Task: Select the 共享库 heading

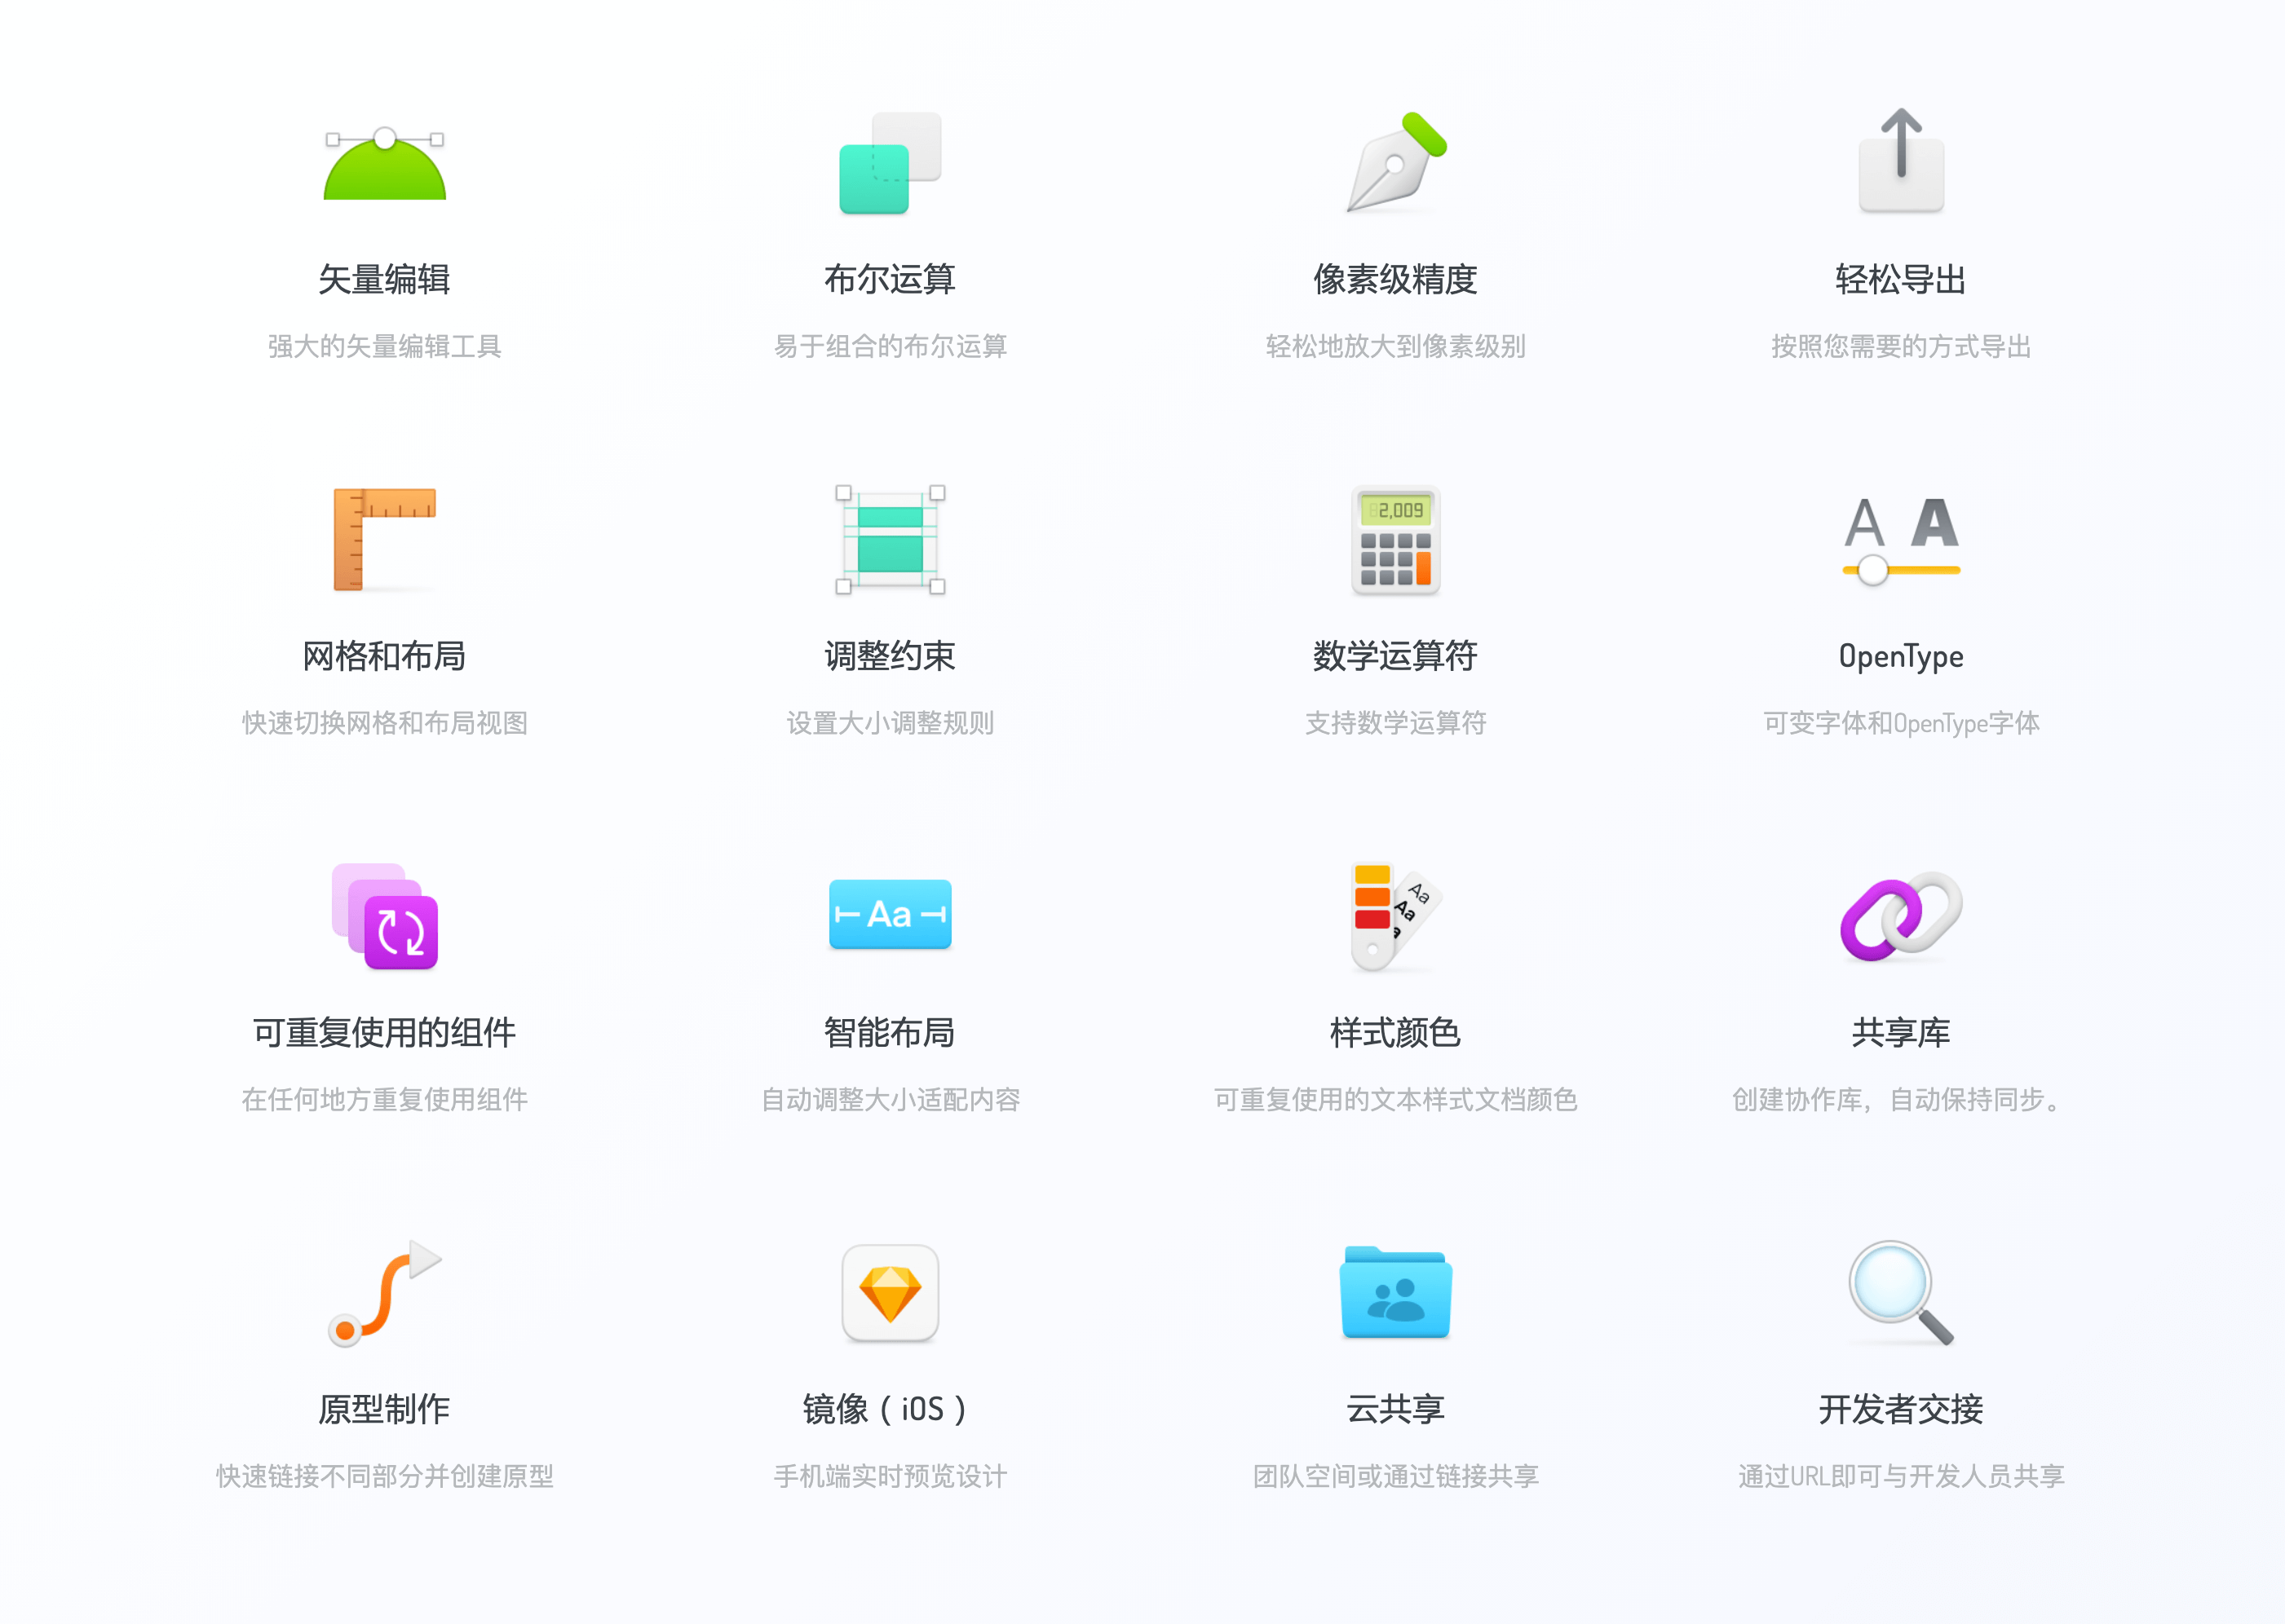Action: (1901, 1032)
